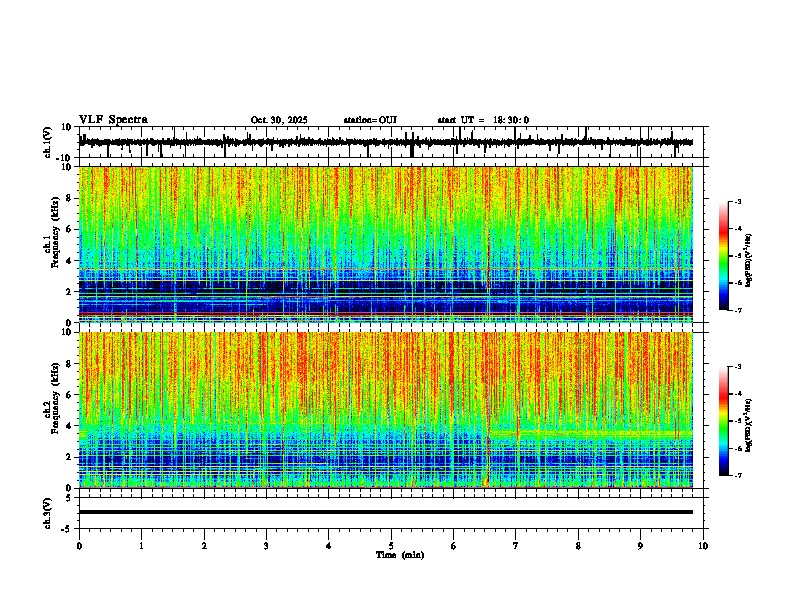
Task: Click time axis tick label '0'
Action: 79,546
